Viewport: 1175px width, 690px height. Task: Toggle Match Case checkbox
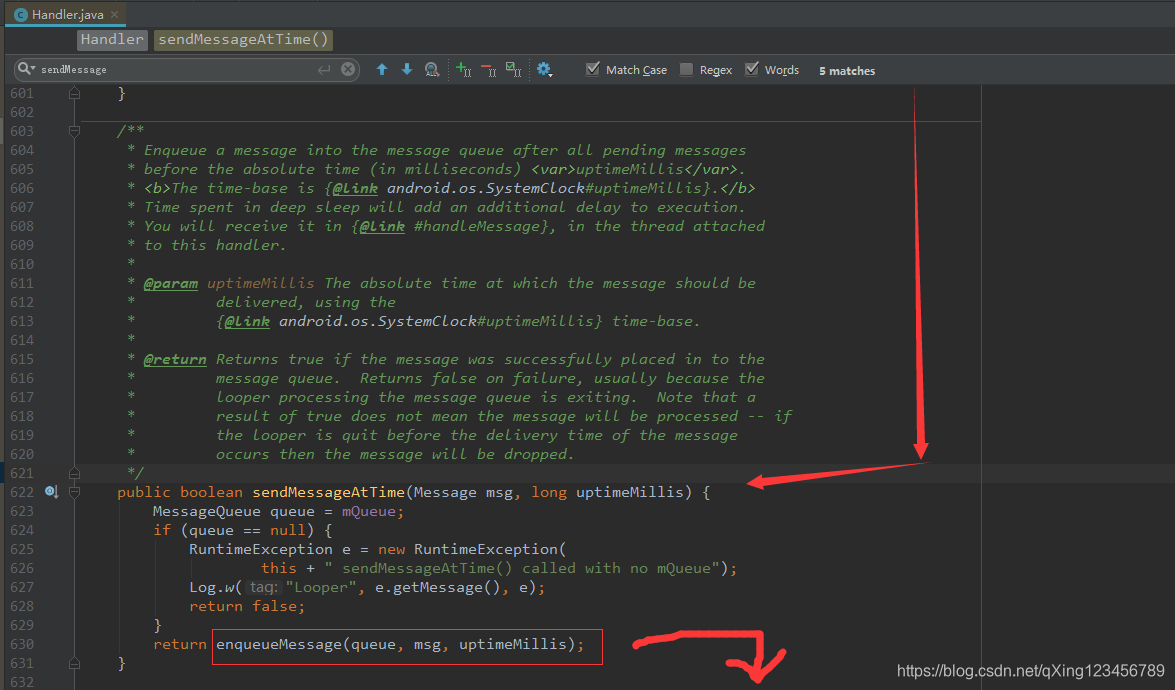(x=593, y=69)
